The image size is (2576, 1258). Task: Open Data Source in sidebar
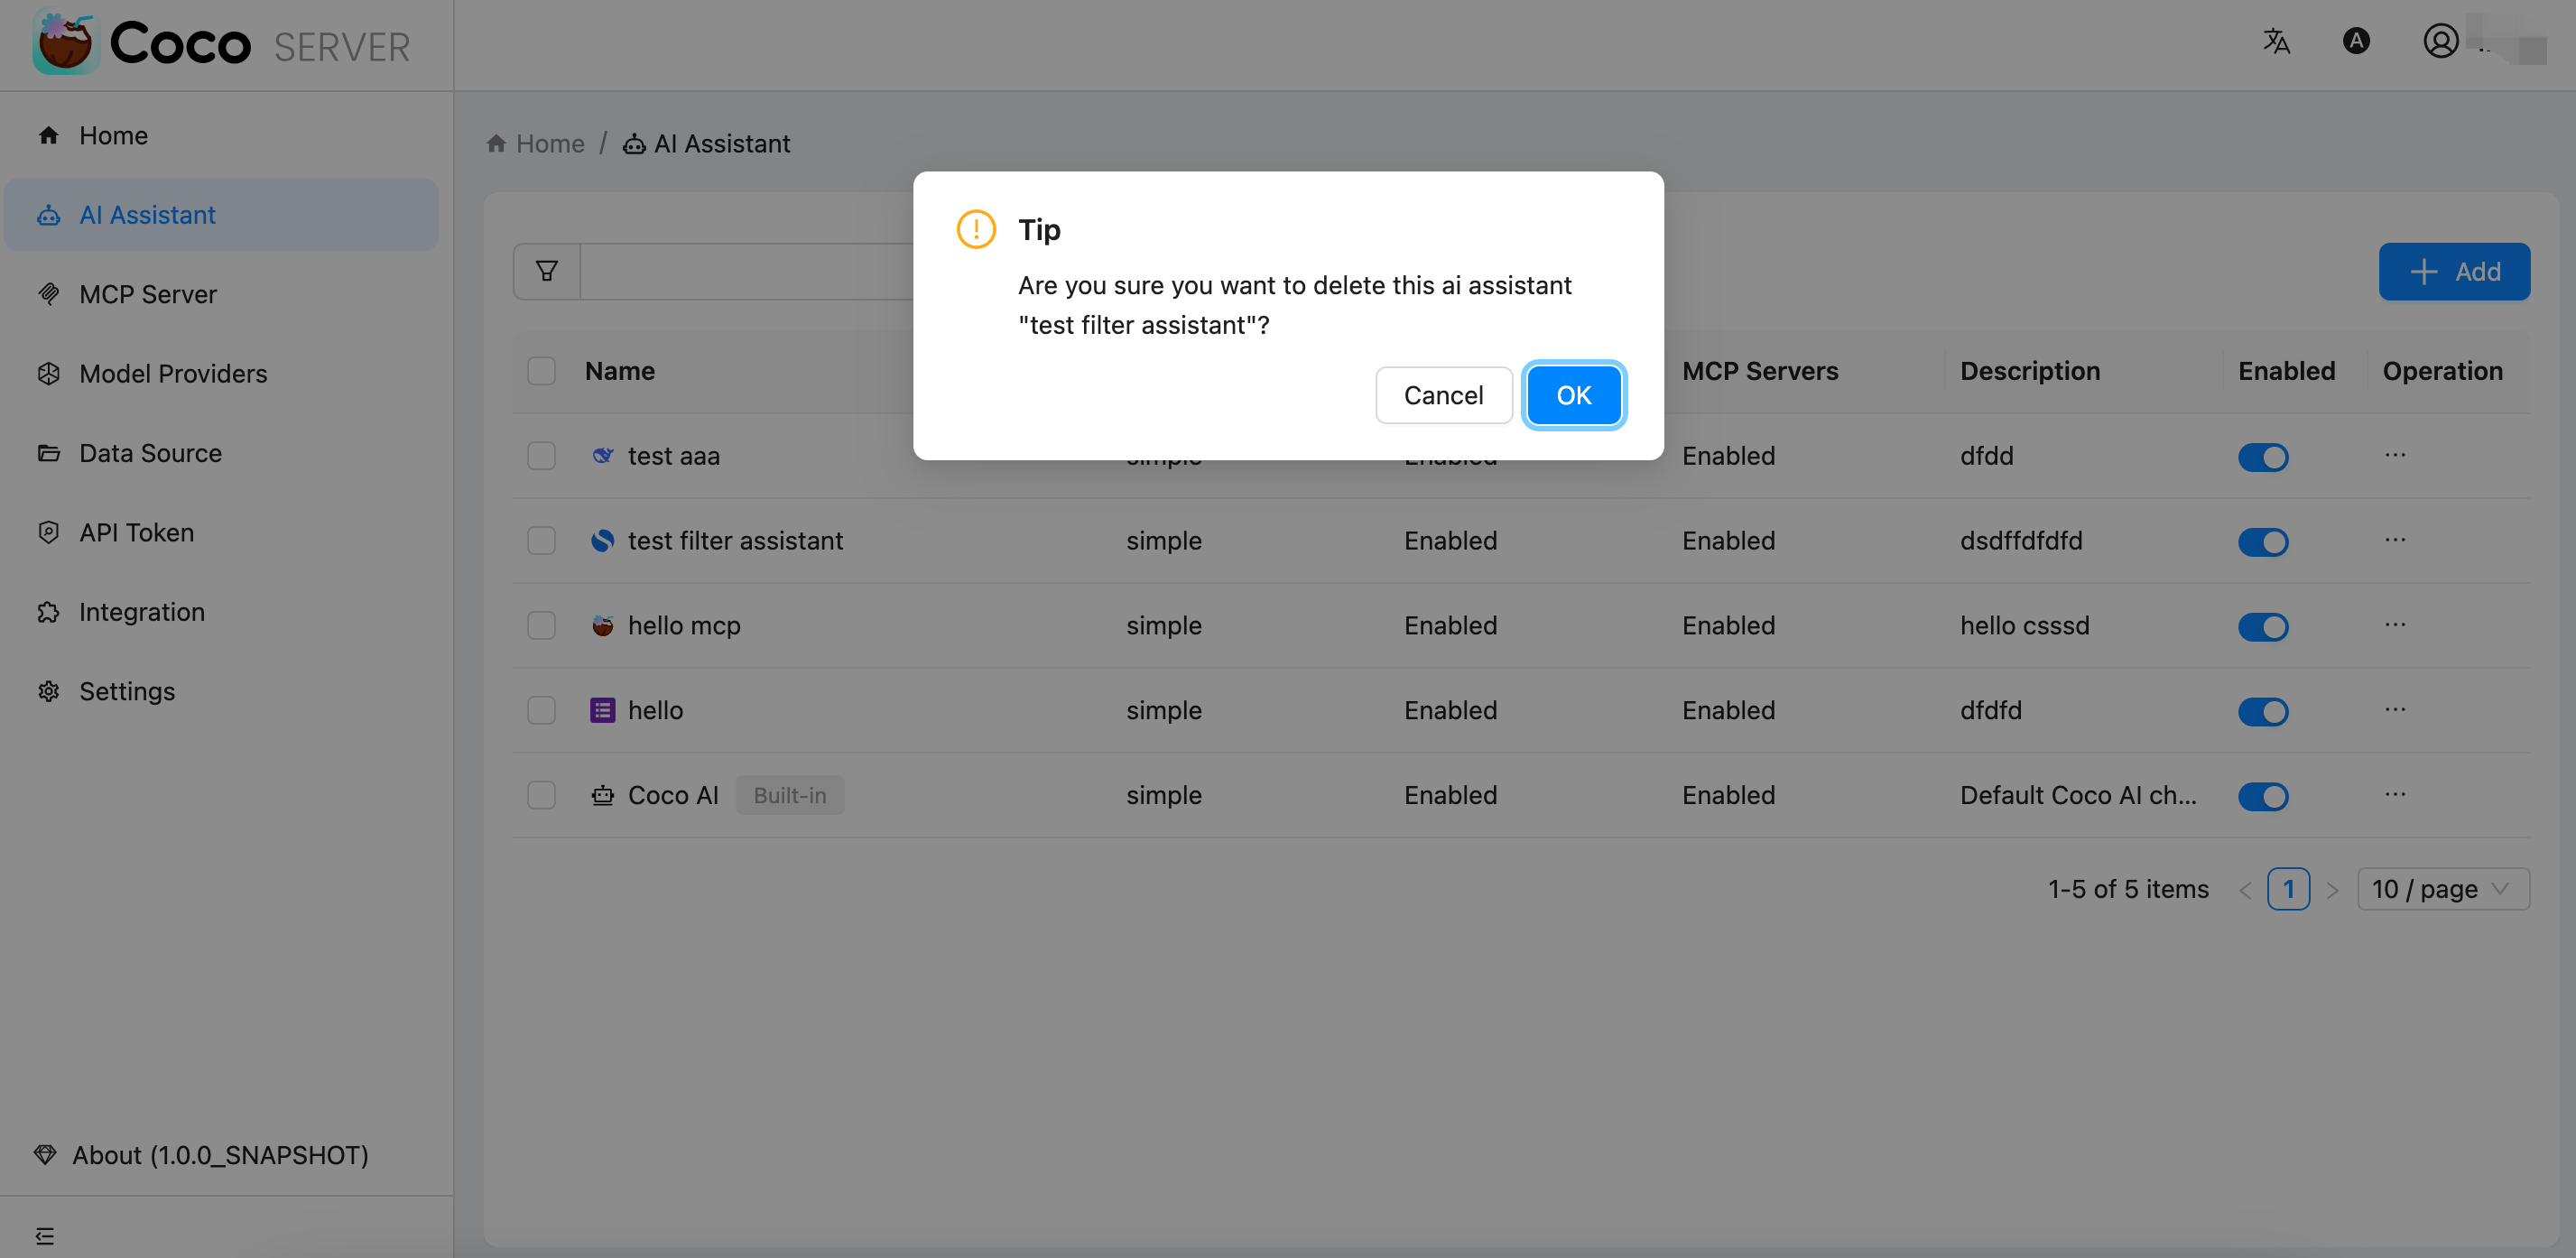221,453
